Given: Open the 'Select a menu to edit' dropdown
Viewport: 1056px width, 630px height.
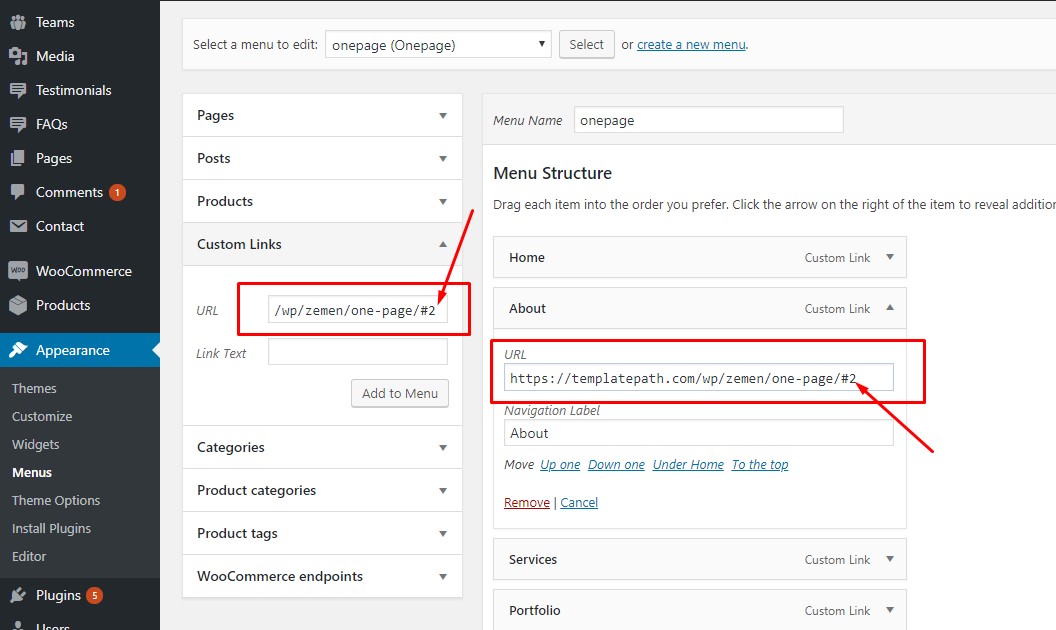Looking at the screenshot, I should tap(438, 44).
